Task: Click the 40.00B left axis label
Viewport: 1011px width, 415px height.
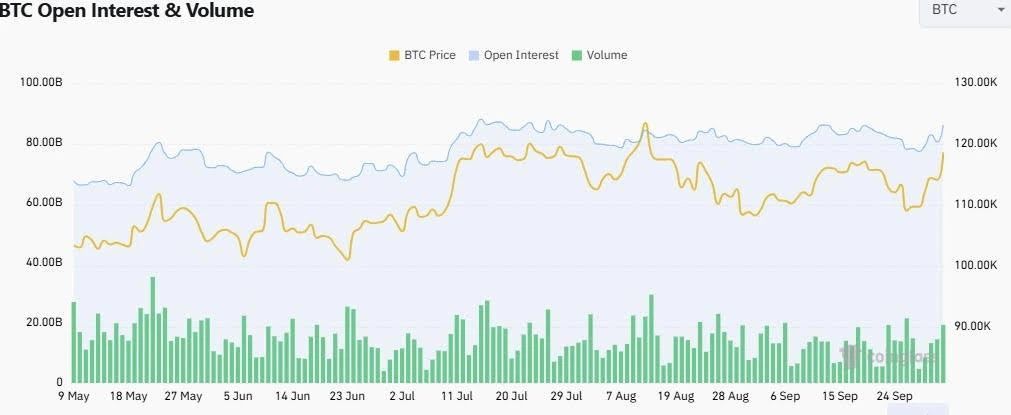Action: (x=42, y=262)
